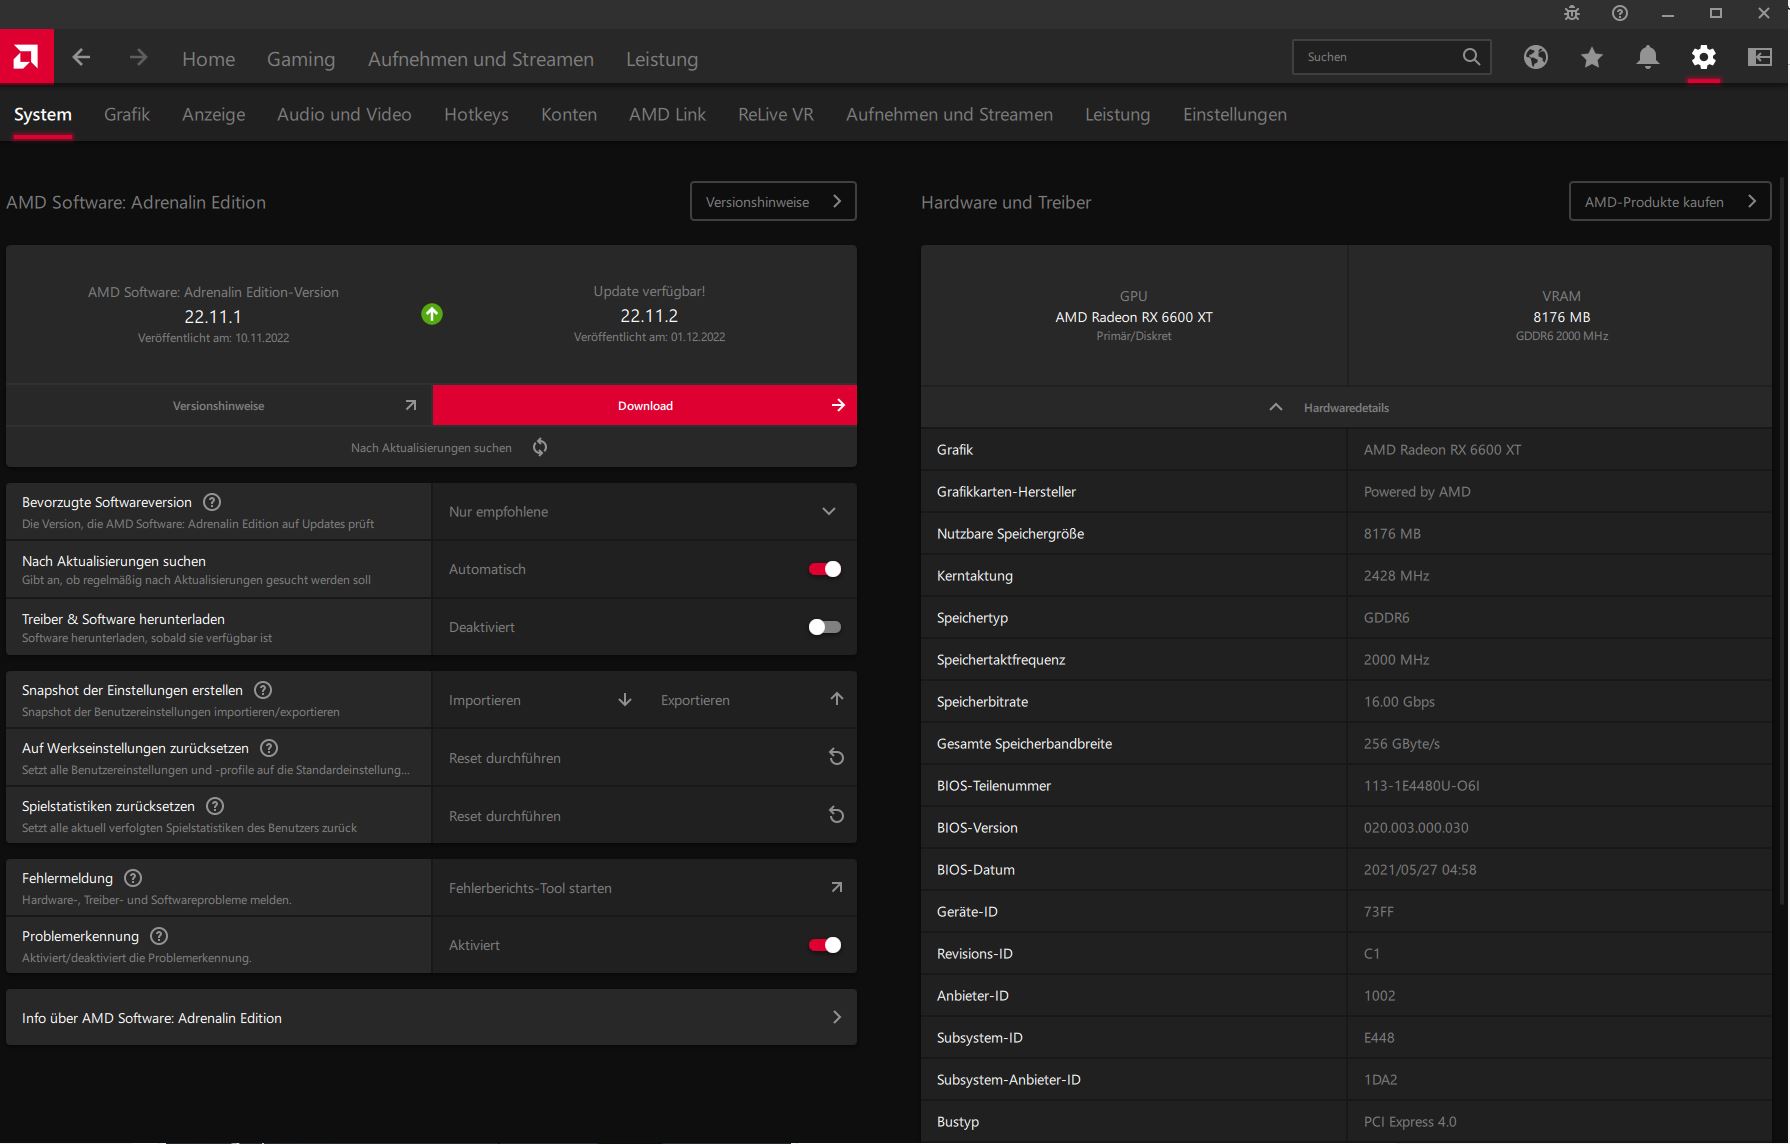This screenshot has height=1144, width=1790.
Task: Open the bug report icon in title bar
Action: click(1571, 13)
